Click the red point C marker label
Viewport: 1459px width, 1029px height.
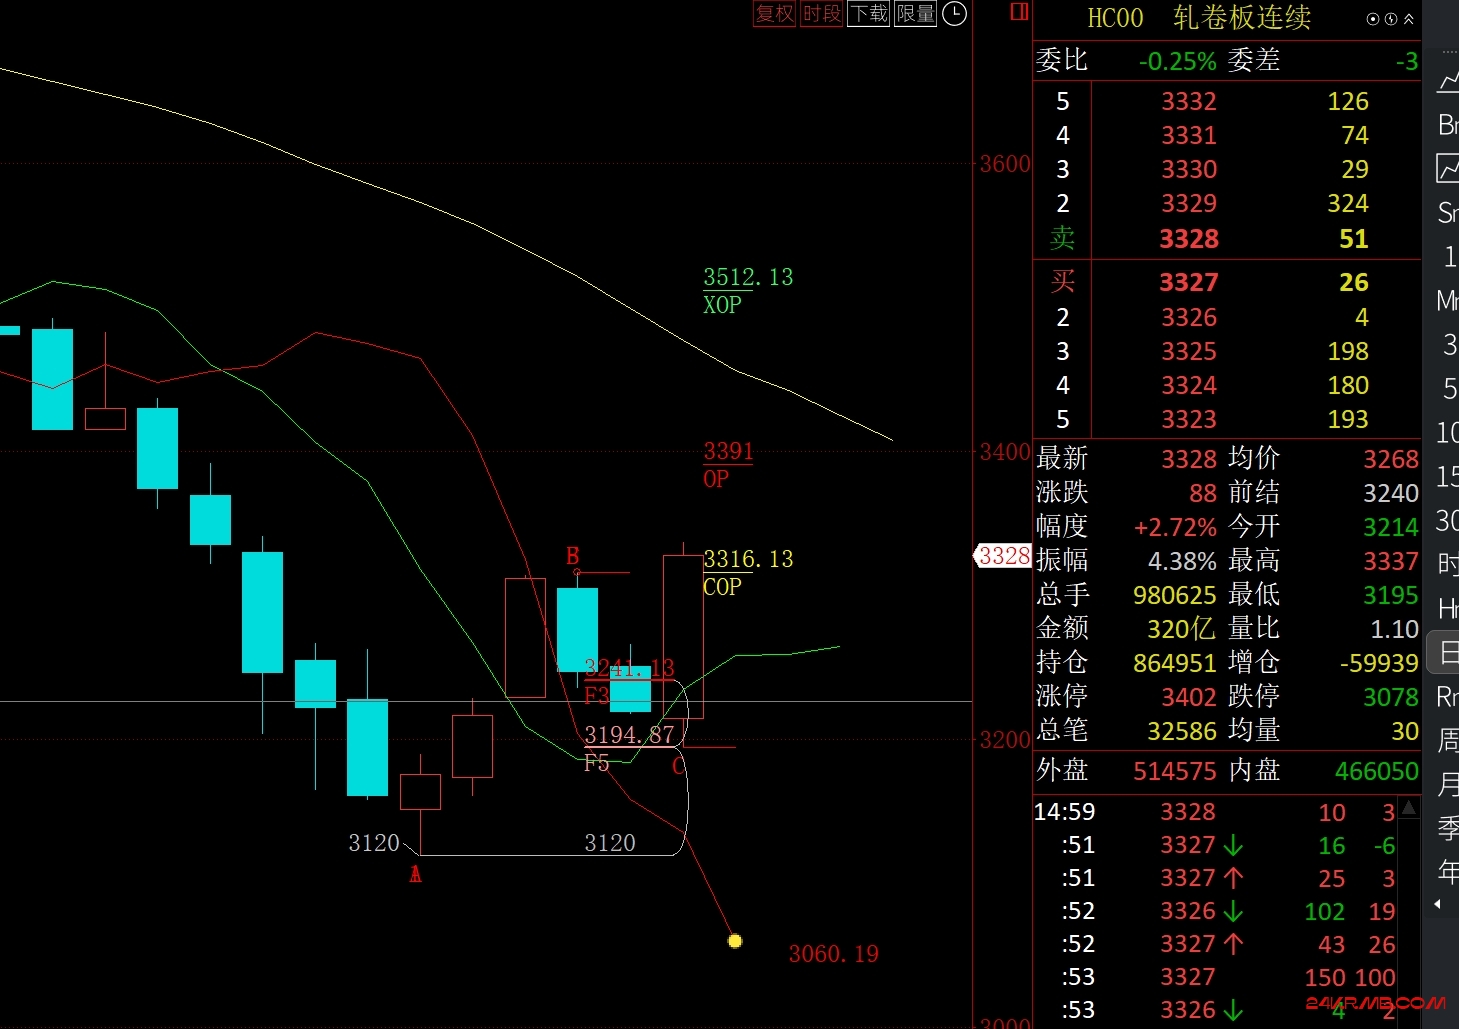(679, 766)
